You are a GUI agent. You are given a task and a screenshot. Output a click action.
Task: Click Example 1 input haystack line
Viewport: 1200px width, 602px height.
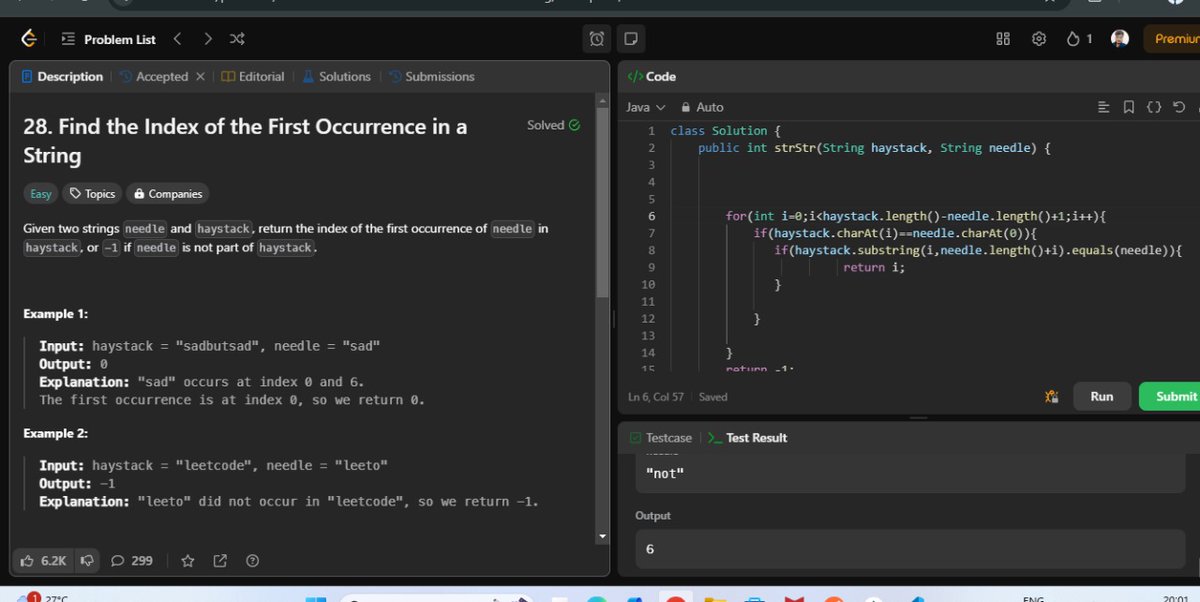209,346
